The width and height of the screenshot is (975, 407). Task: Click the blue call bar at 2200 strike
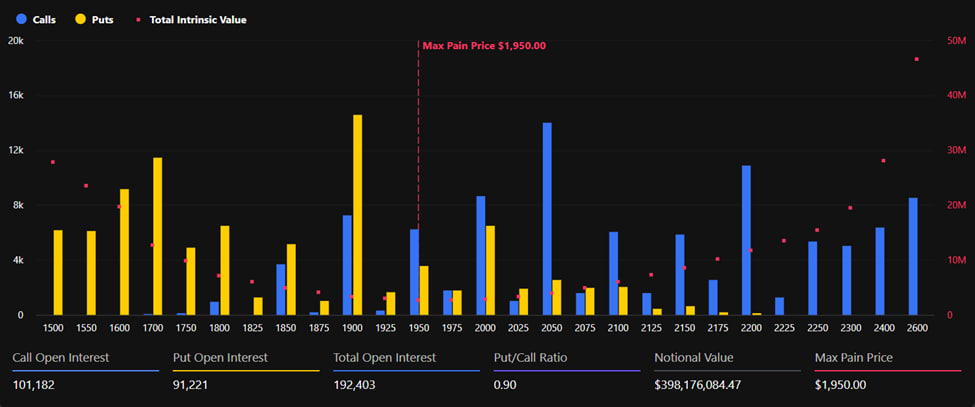[x=746, y=240]
